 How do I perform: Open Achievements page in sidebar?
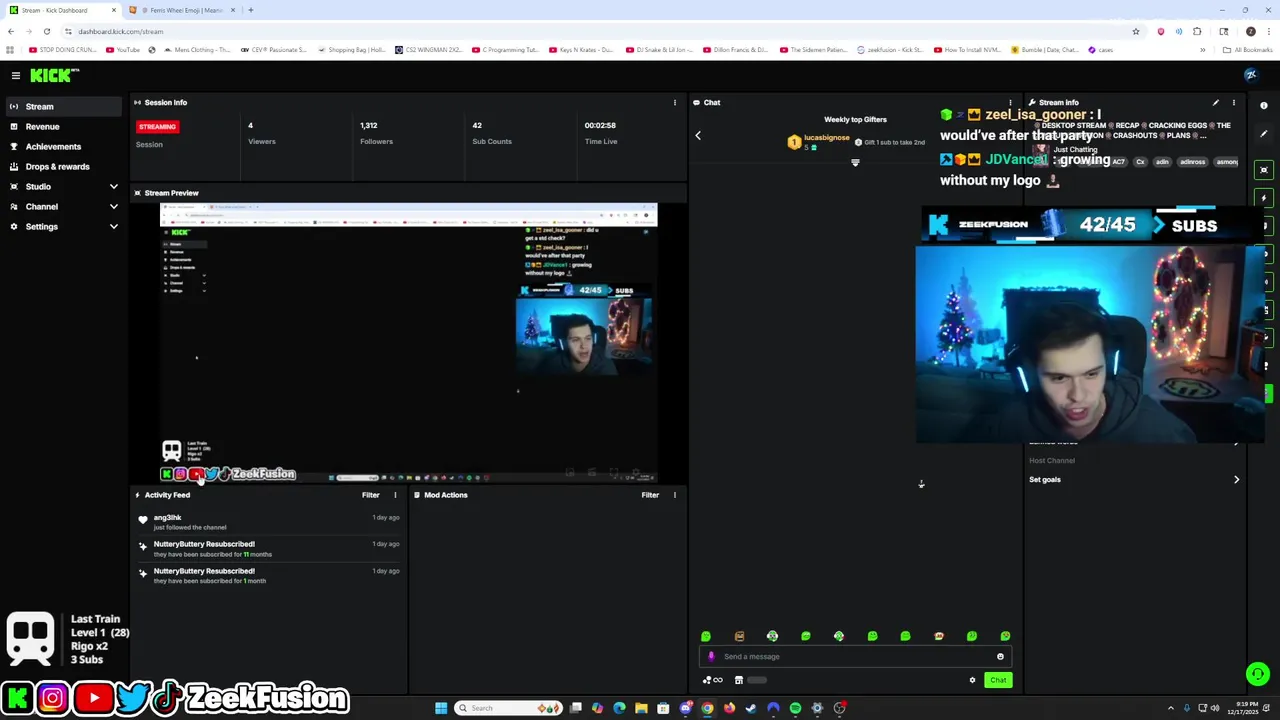click(x=64, y=146)
